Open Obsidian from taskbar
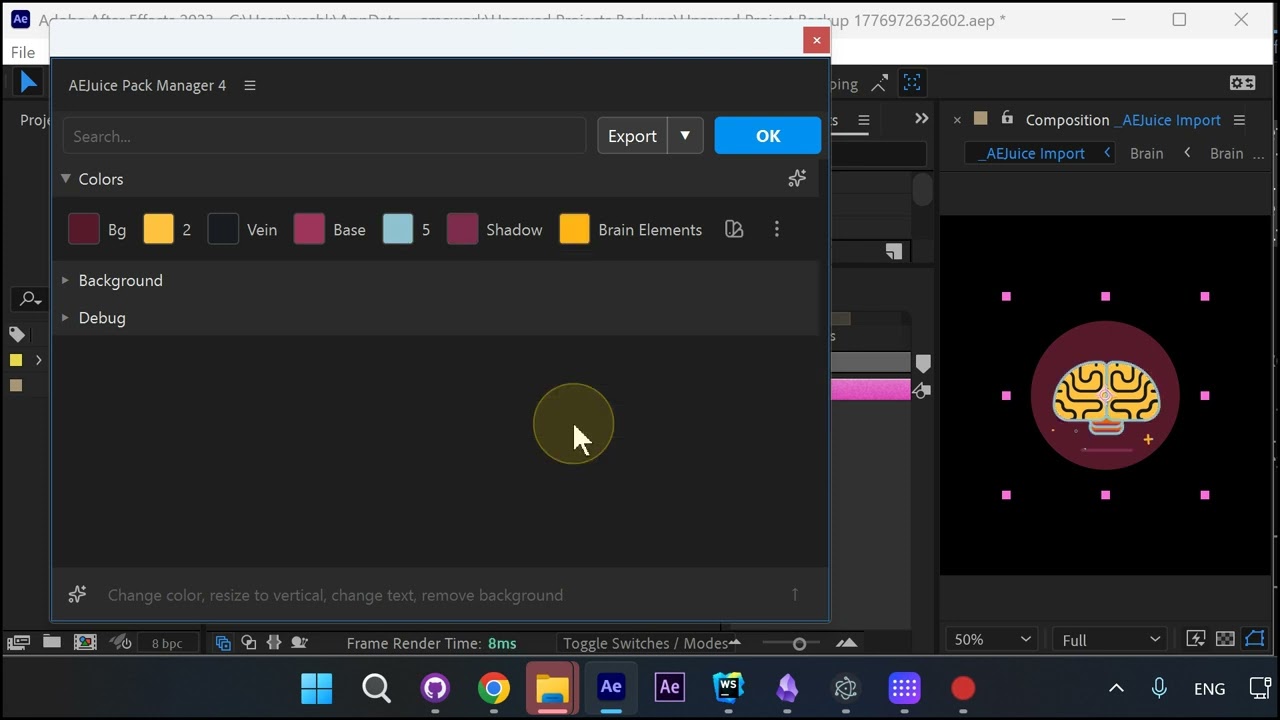The height and width of the screenshot is (720, 1280). tap(787, 688)
